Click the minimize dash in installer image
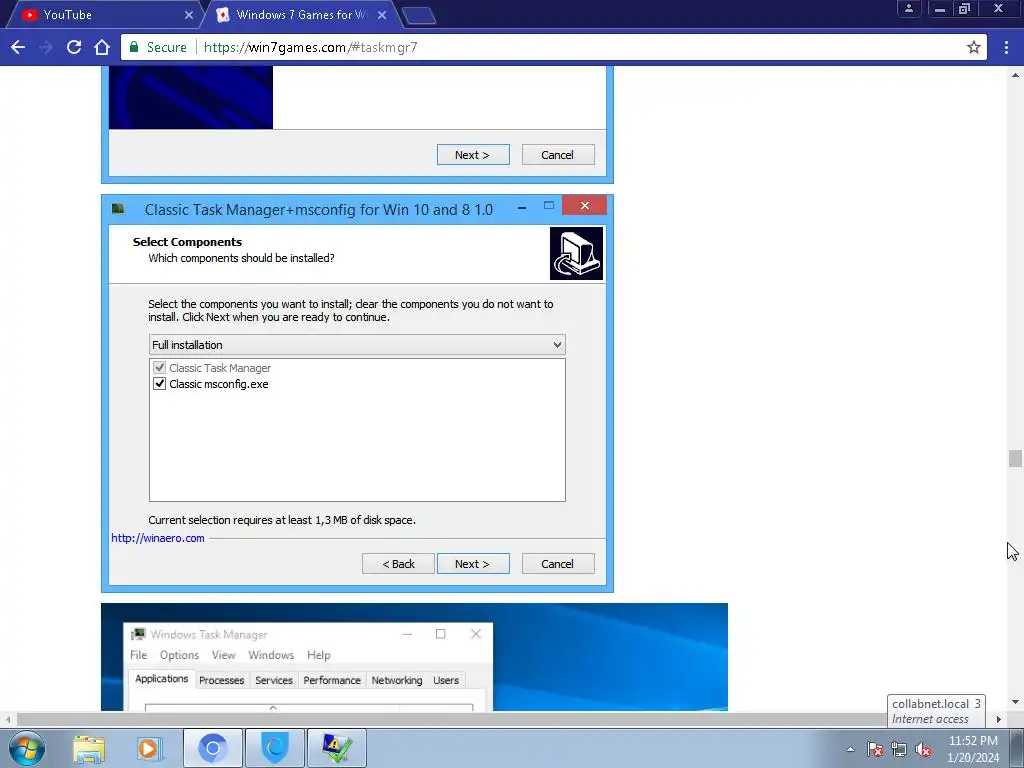 pos(522,208)
